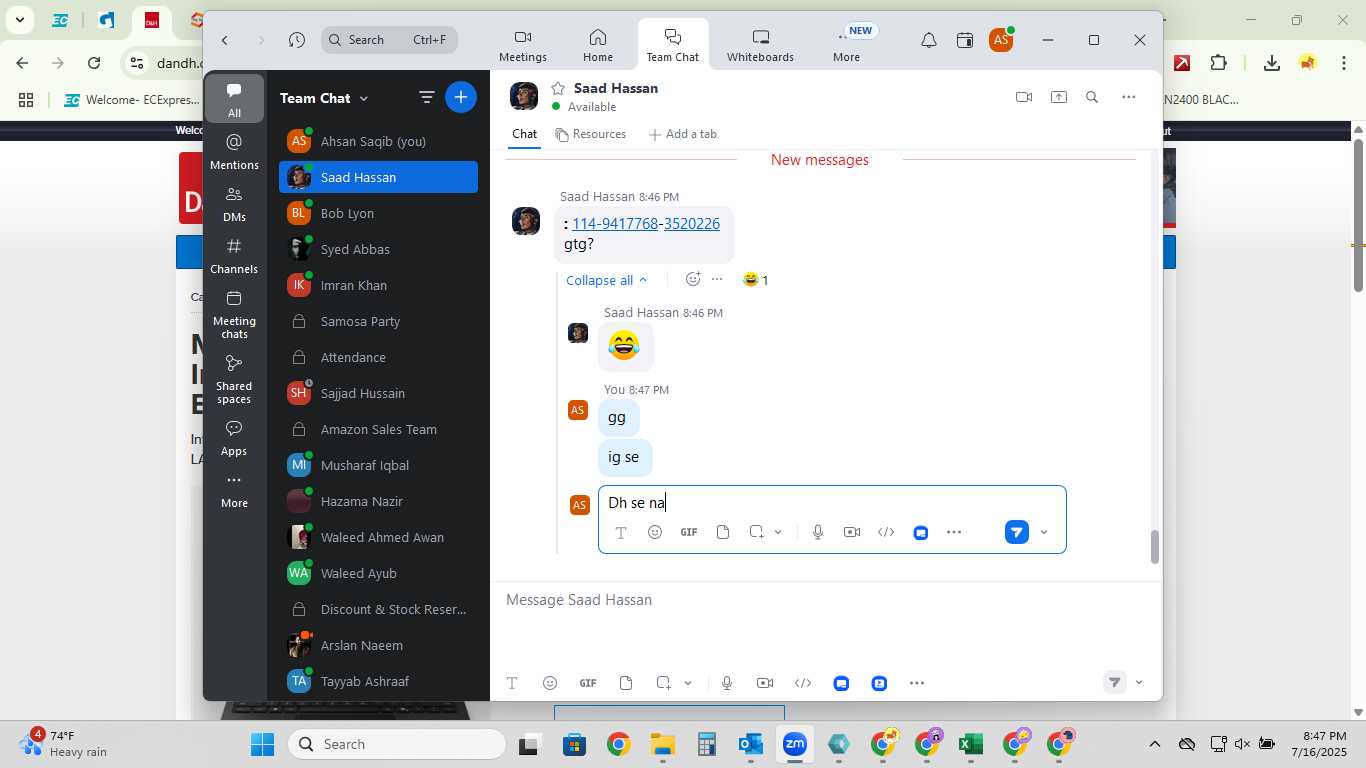Open the Tayyab Ashraaf chat
This screenshot has width=1366, height=768.
click(378, 681)
